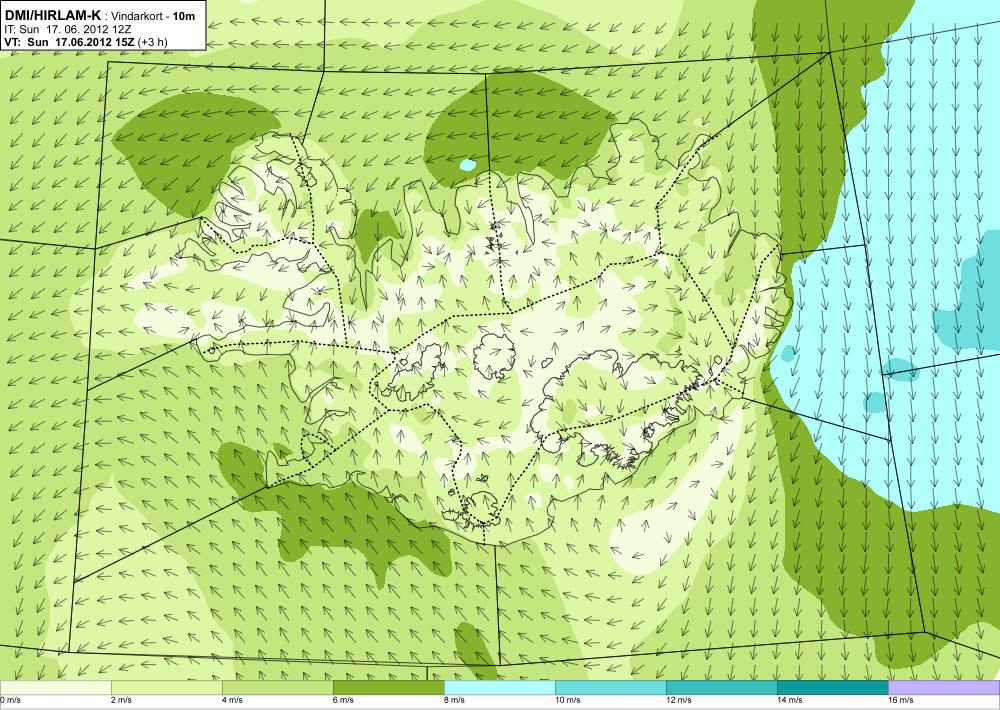Screen dimensions: 1000x710
Task: Click the '6 m/s' legend label
Action: [x=343, y=700]
